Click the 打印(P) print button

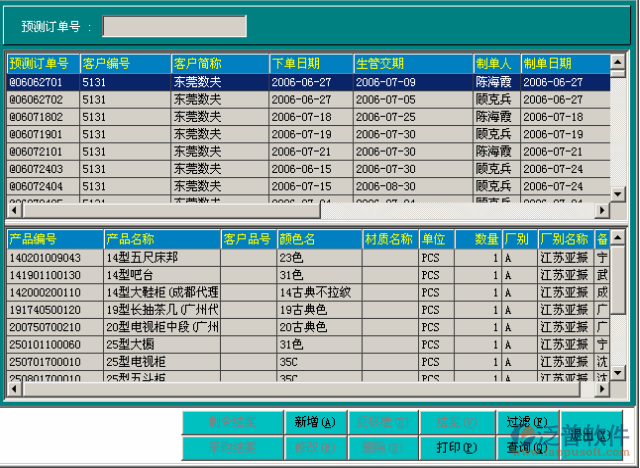[455, 447]
